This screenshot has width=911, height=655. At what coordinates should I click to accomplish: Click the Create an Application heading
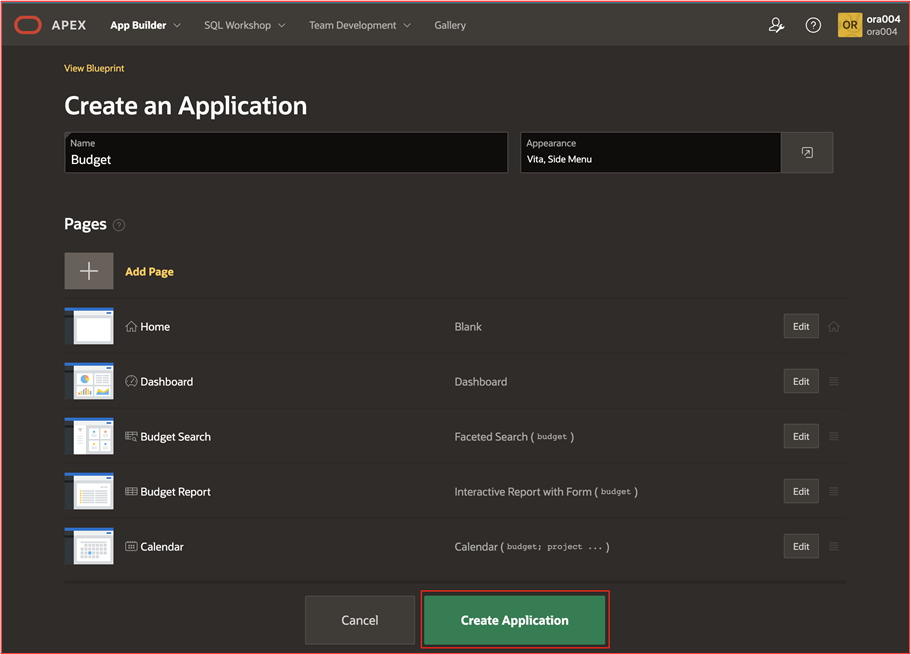pyautogui.click(x=185, y=106)
